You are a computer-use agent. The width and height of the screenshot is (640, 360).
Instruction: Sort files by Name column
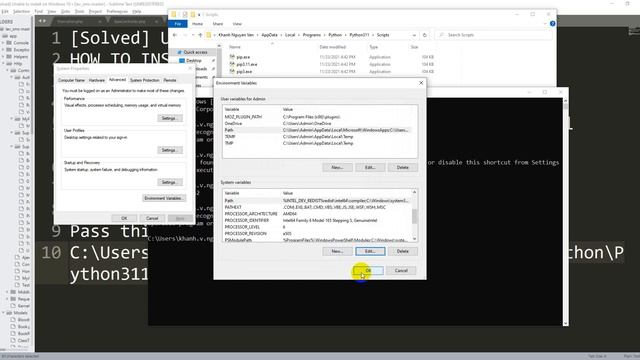coord(235,47)
